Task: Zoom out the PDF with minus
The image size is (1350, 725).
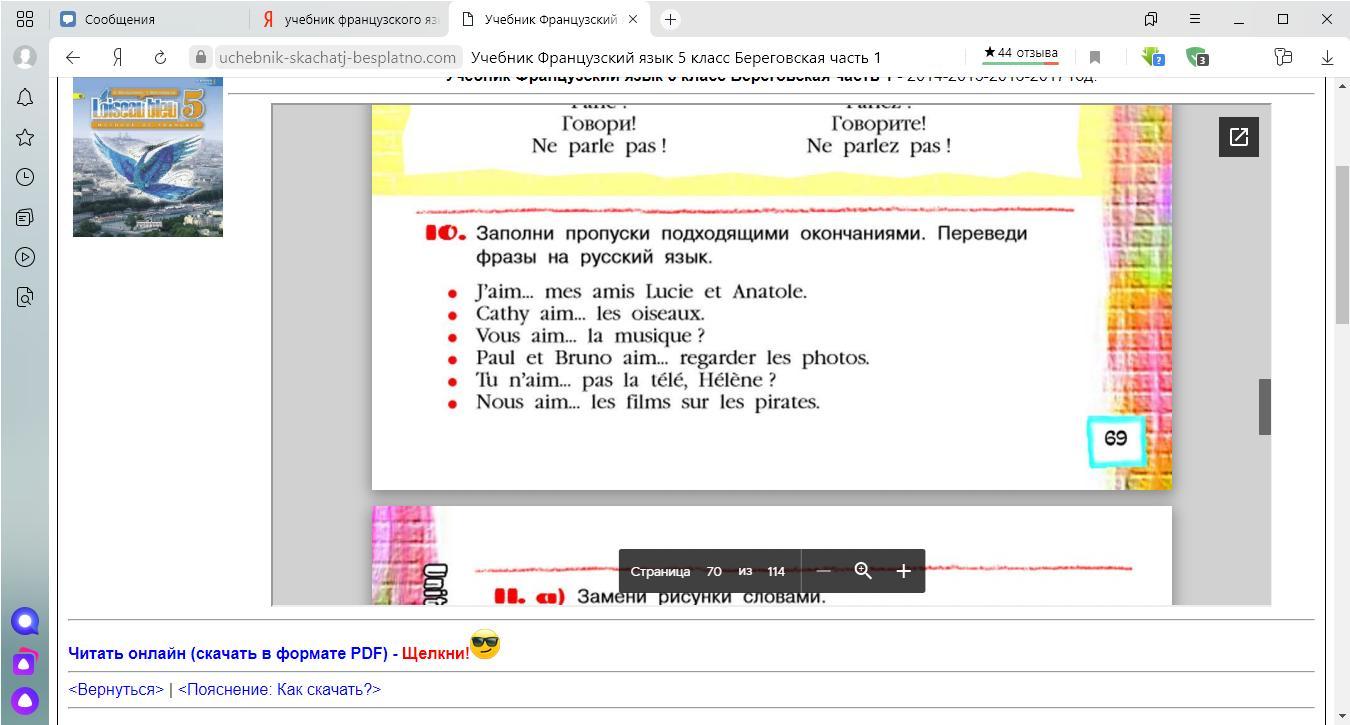Action: pyautogui.click(x=823, y=571)
